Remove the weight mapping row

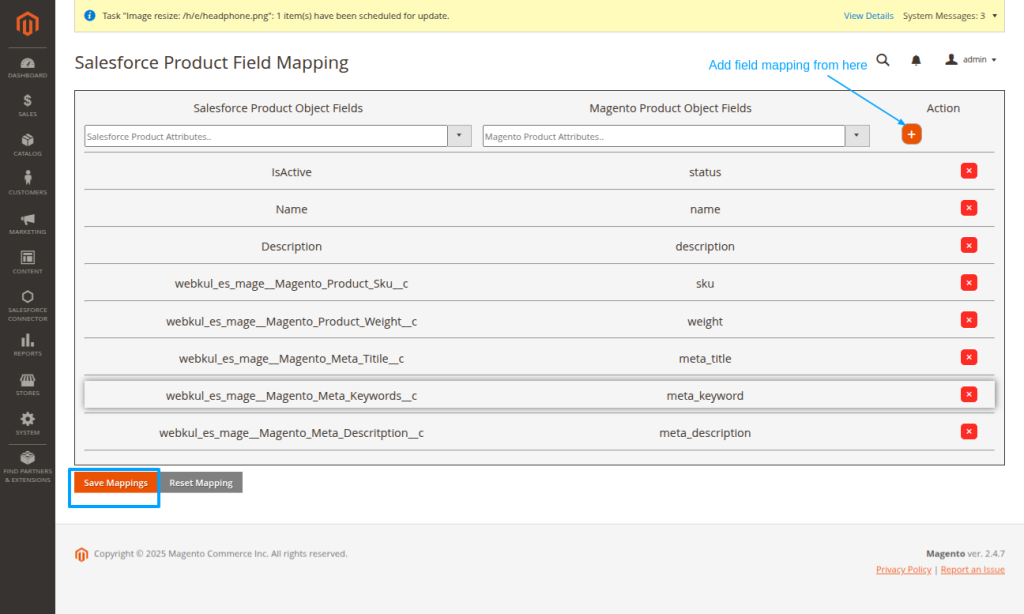[969, 320]
